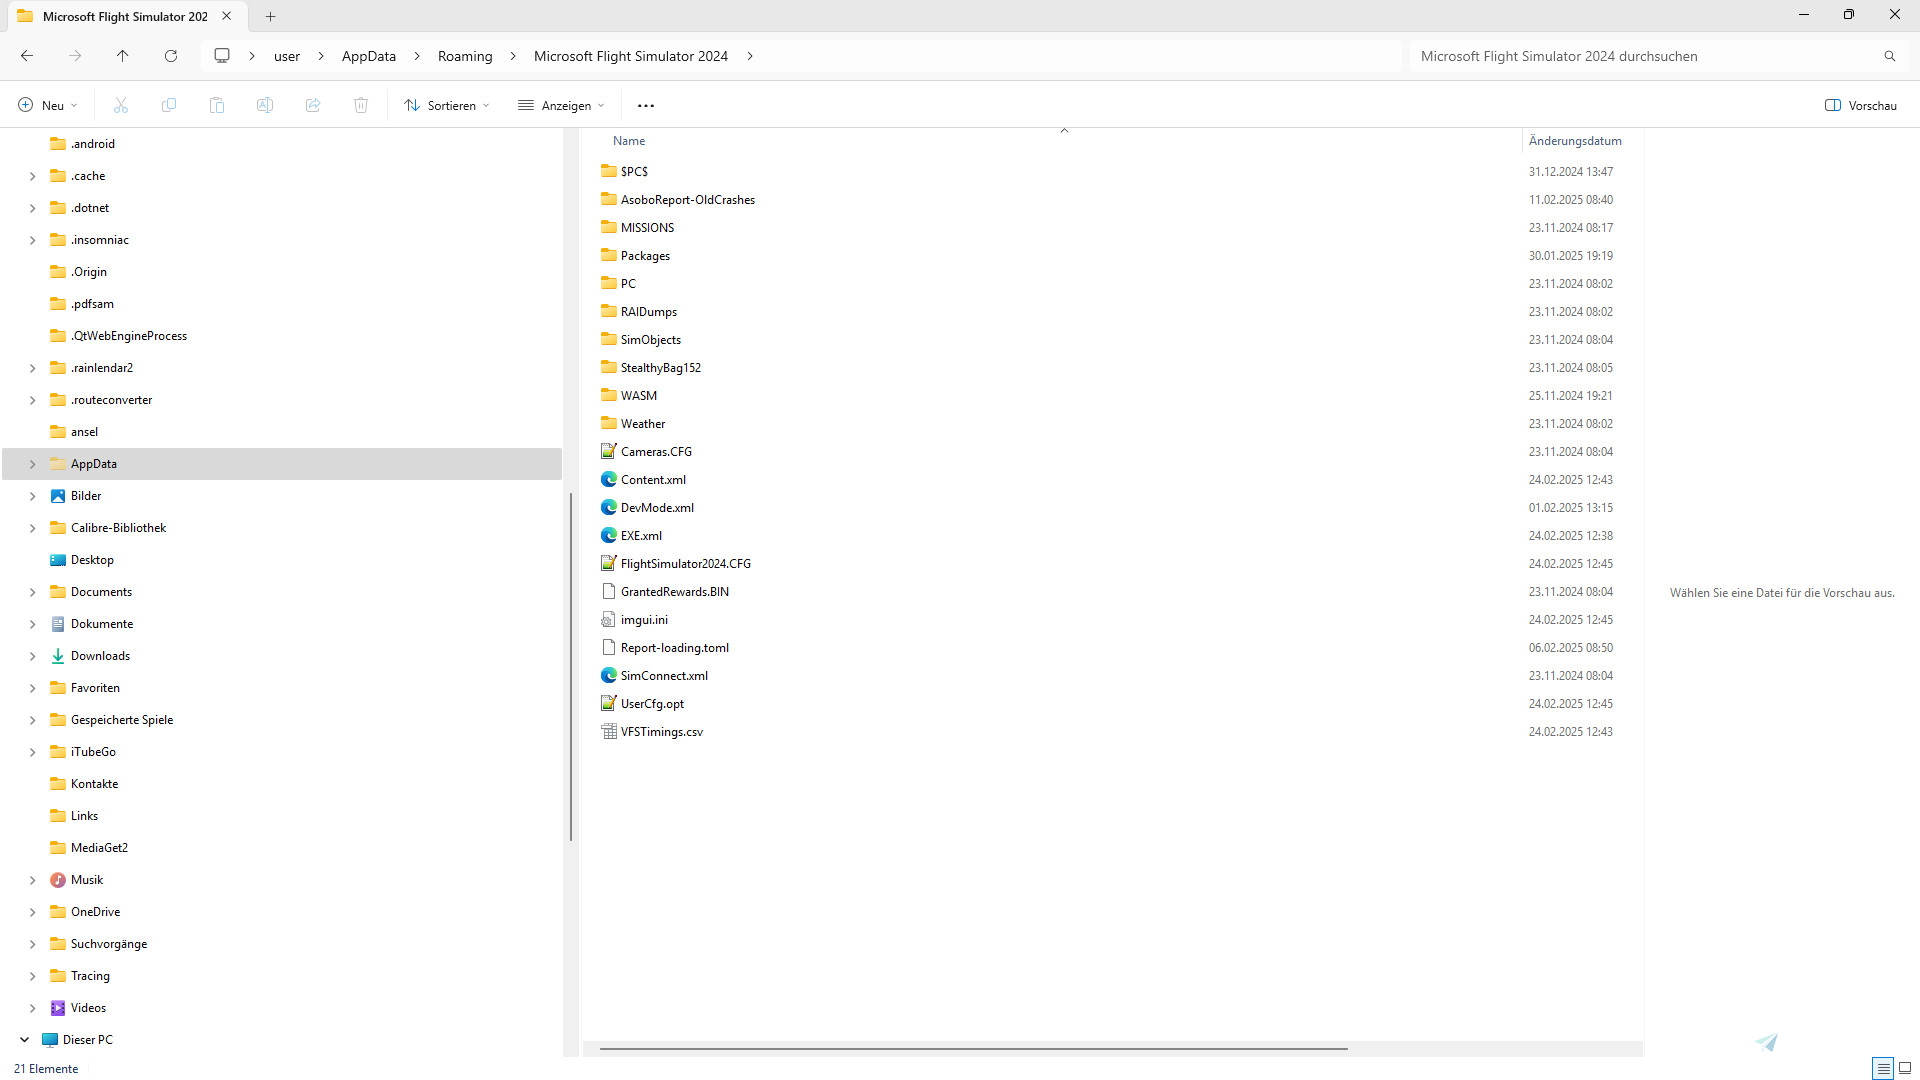Delete using the trash icon
The width and height of the screenshot is (1920, 1080).
click(x=360, y=105)
